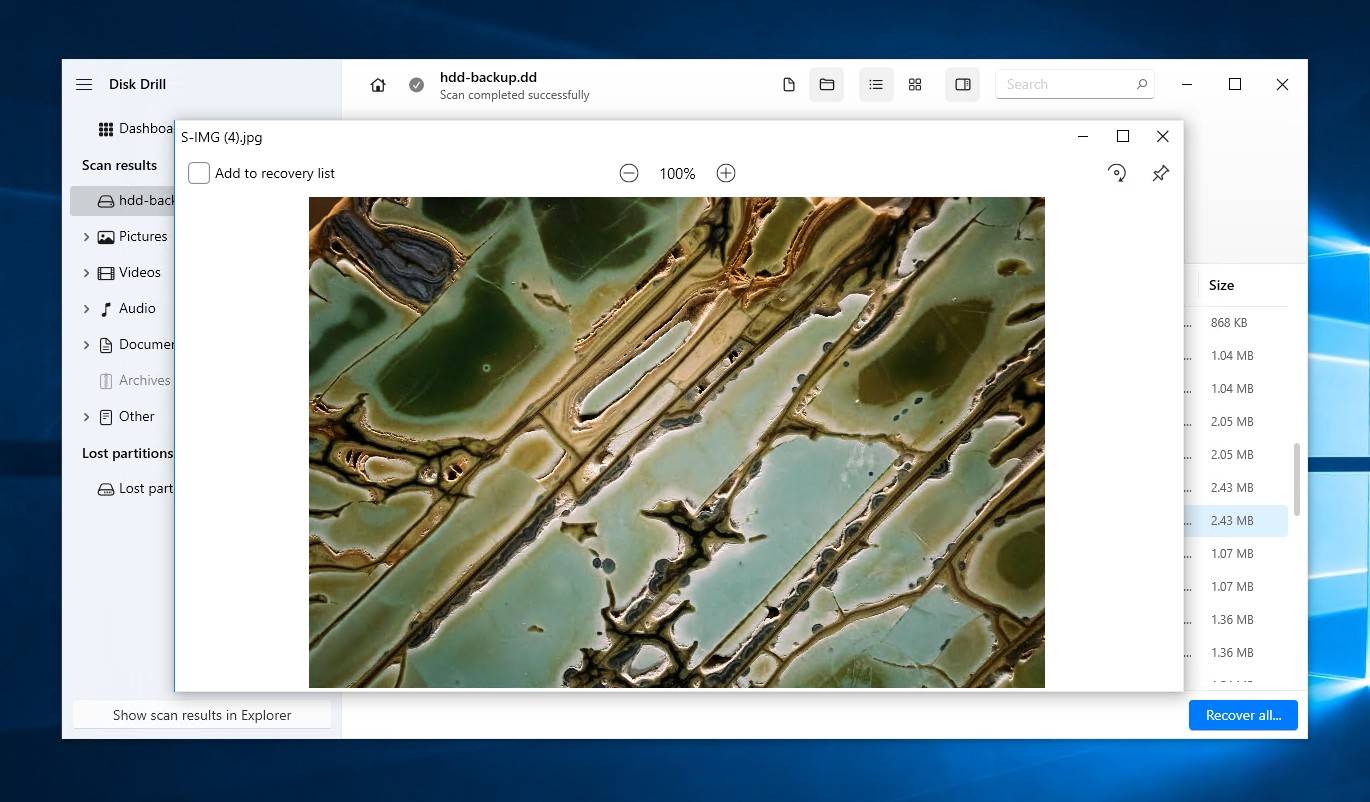
Task: Click the Home icon in the toolbar
Action: point(378,85)
